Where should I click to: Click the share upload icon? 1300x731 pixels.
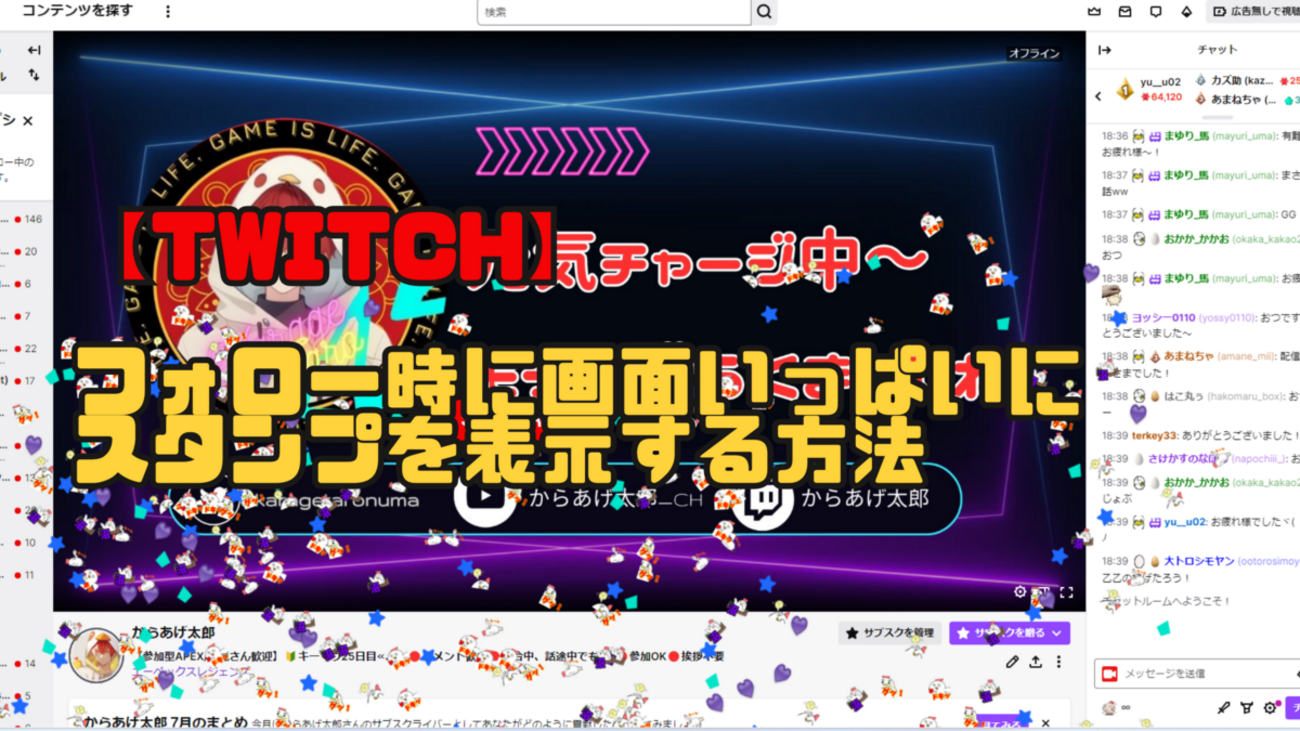coord(1035,662)
